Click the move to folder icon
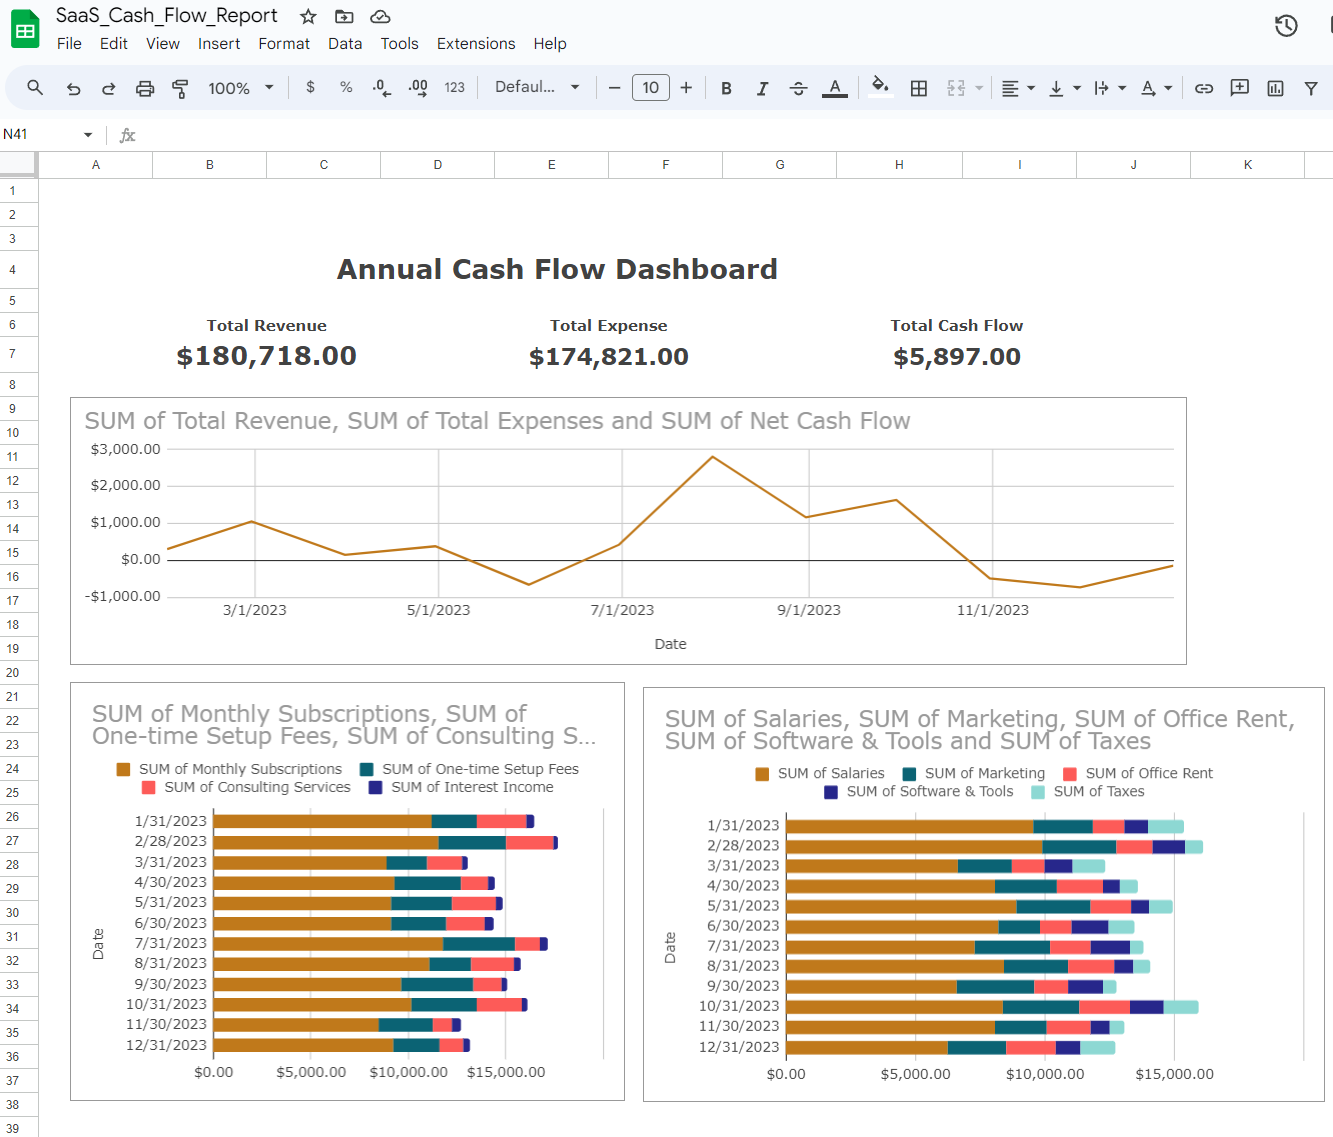The image size is (1333, 1137). [344, 16]
